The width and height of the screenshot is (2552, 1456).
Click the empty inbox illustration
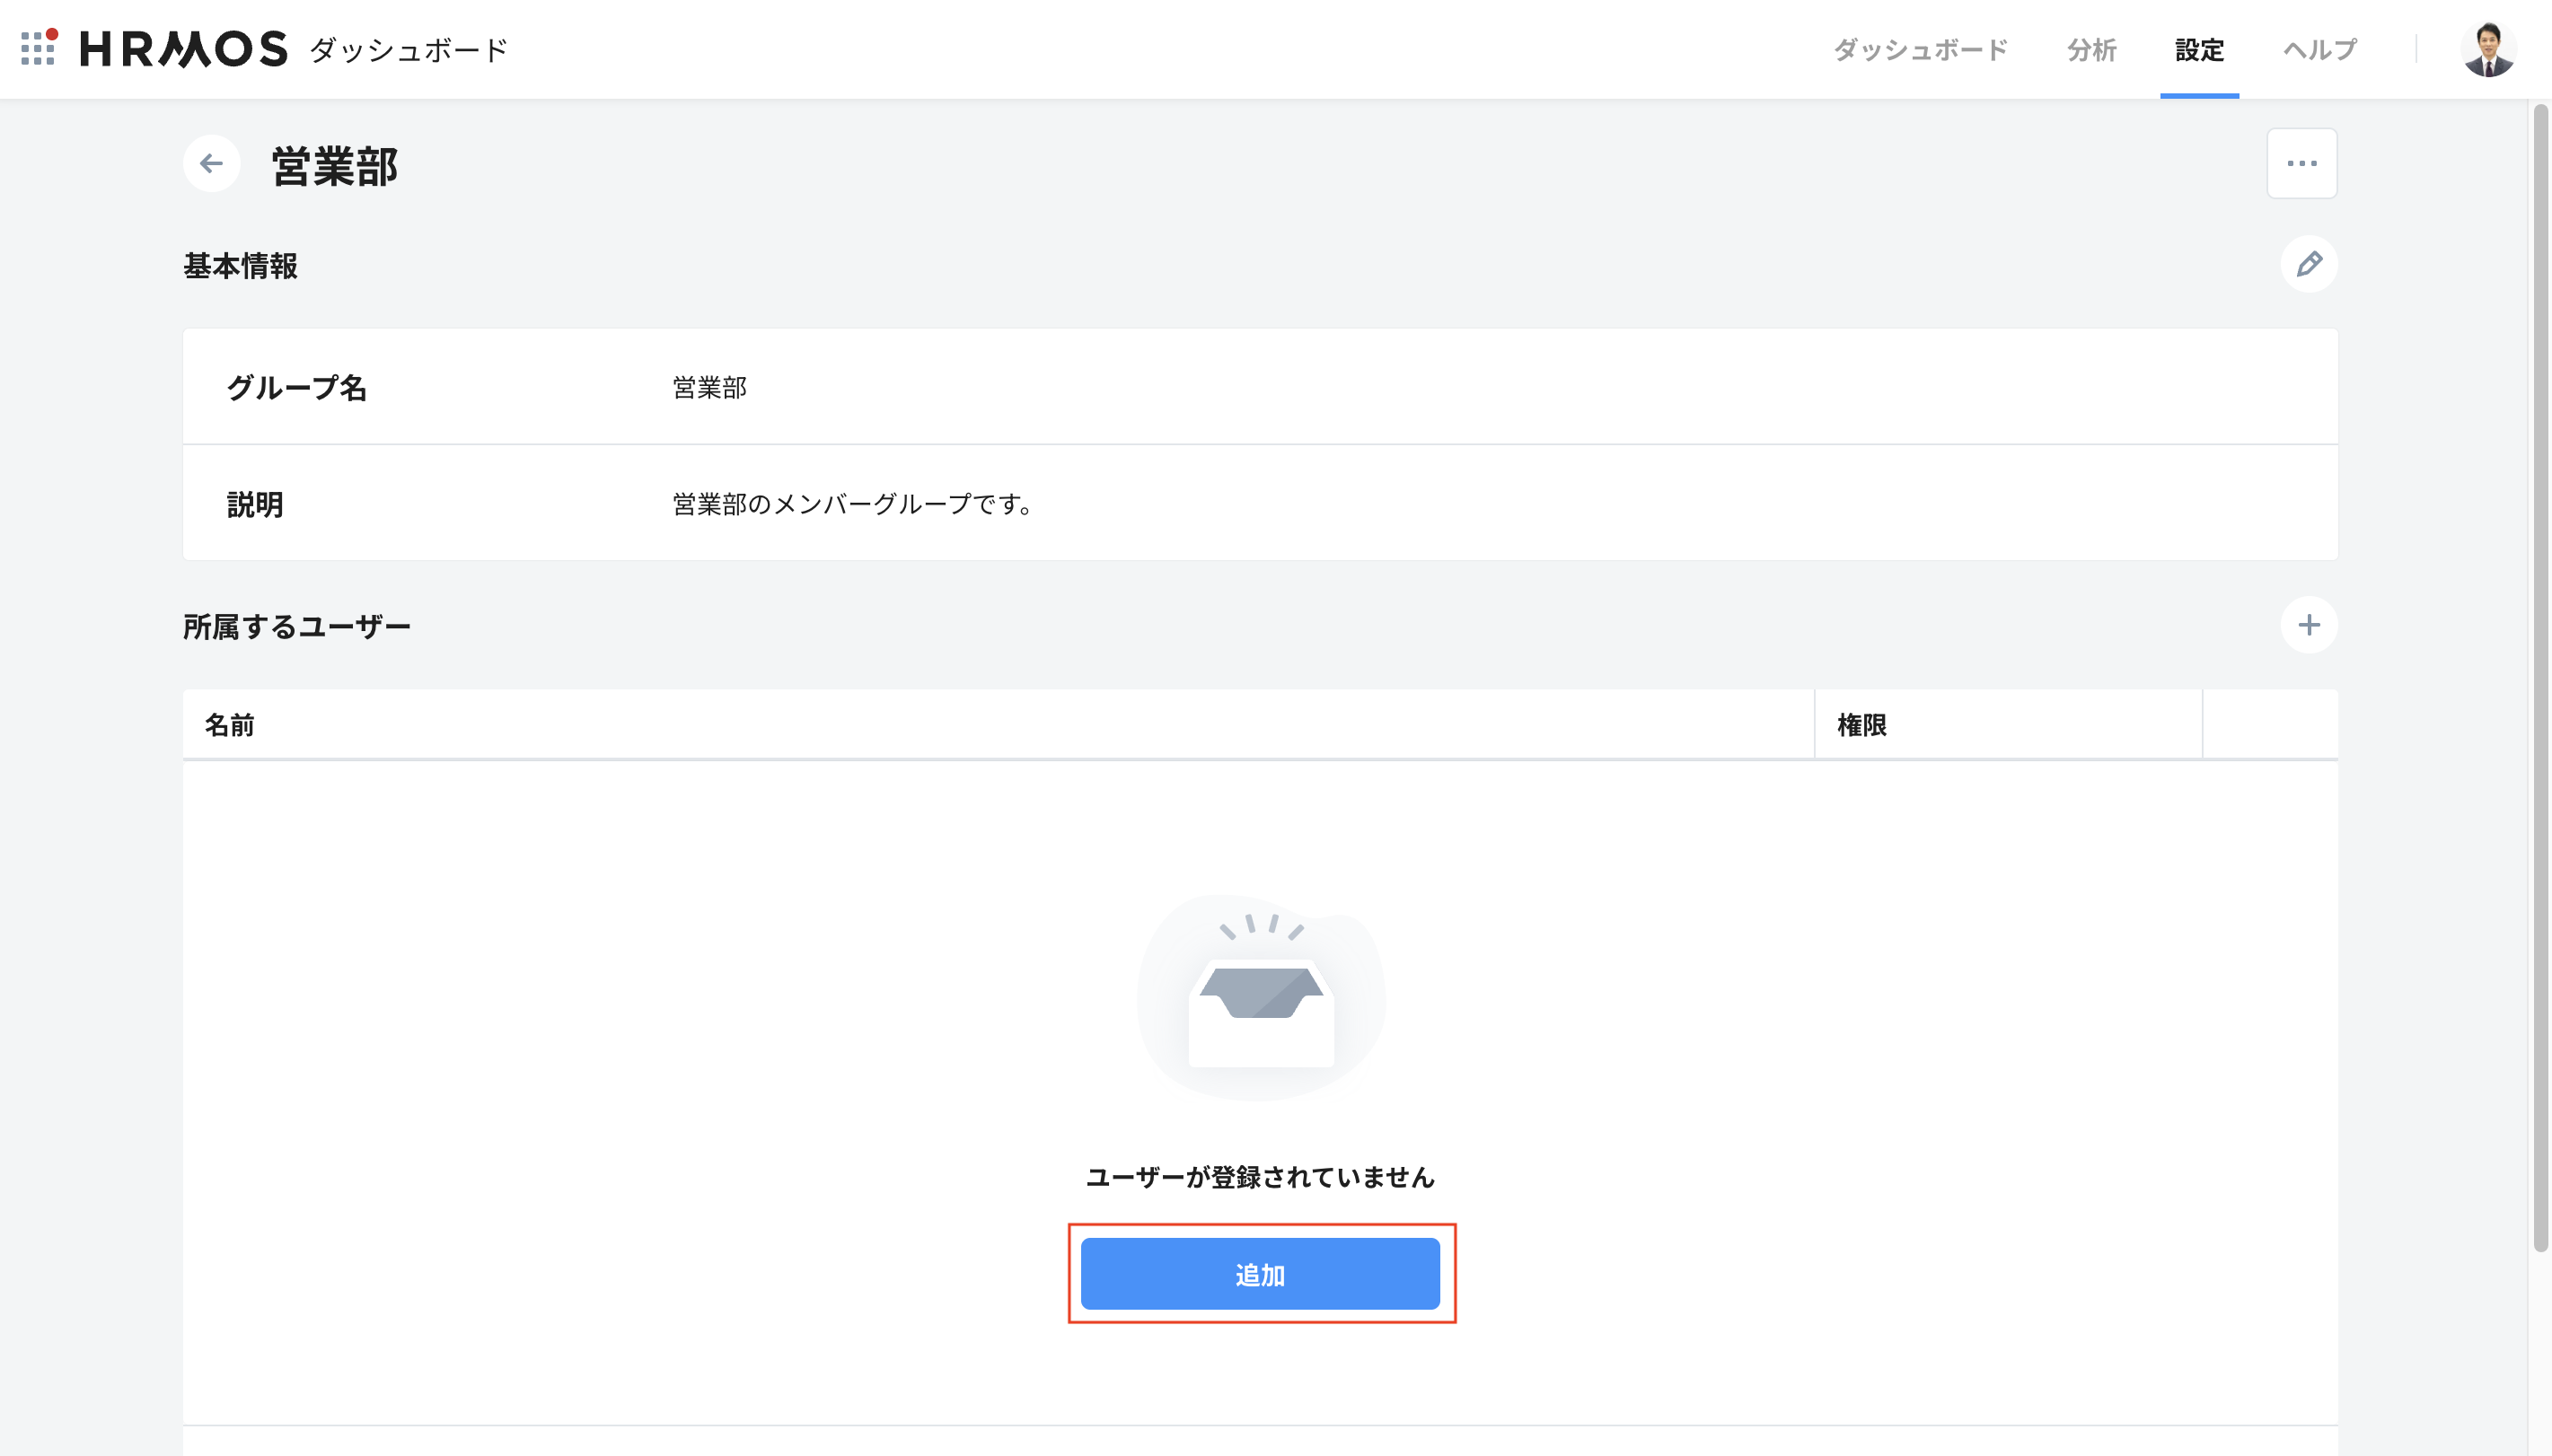click(x=1260, y=997)
